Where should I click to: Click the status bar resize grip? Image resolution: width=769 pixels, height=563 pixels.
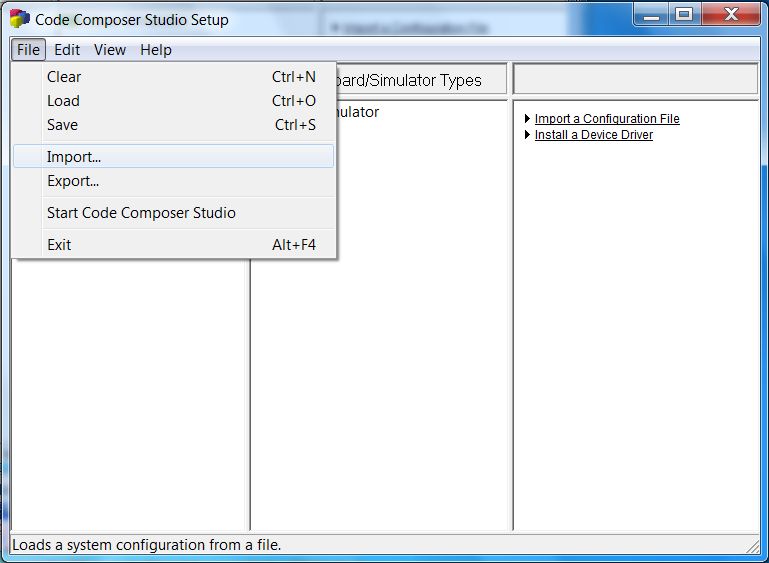751,545
